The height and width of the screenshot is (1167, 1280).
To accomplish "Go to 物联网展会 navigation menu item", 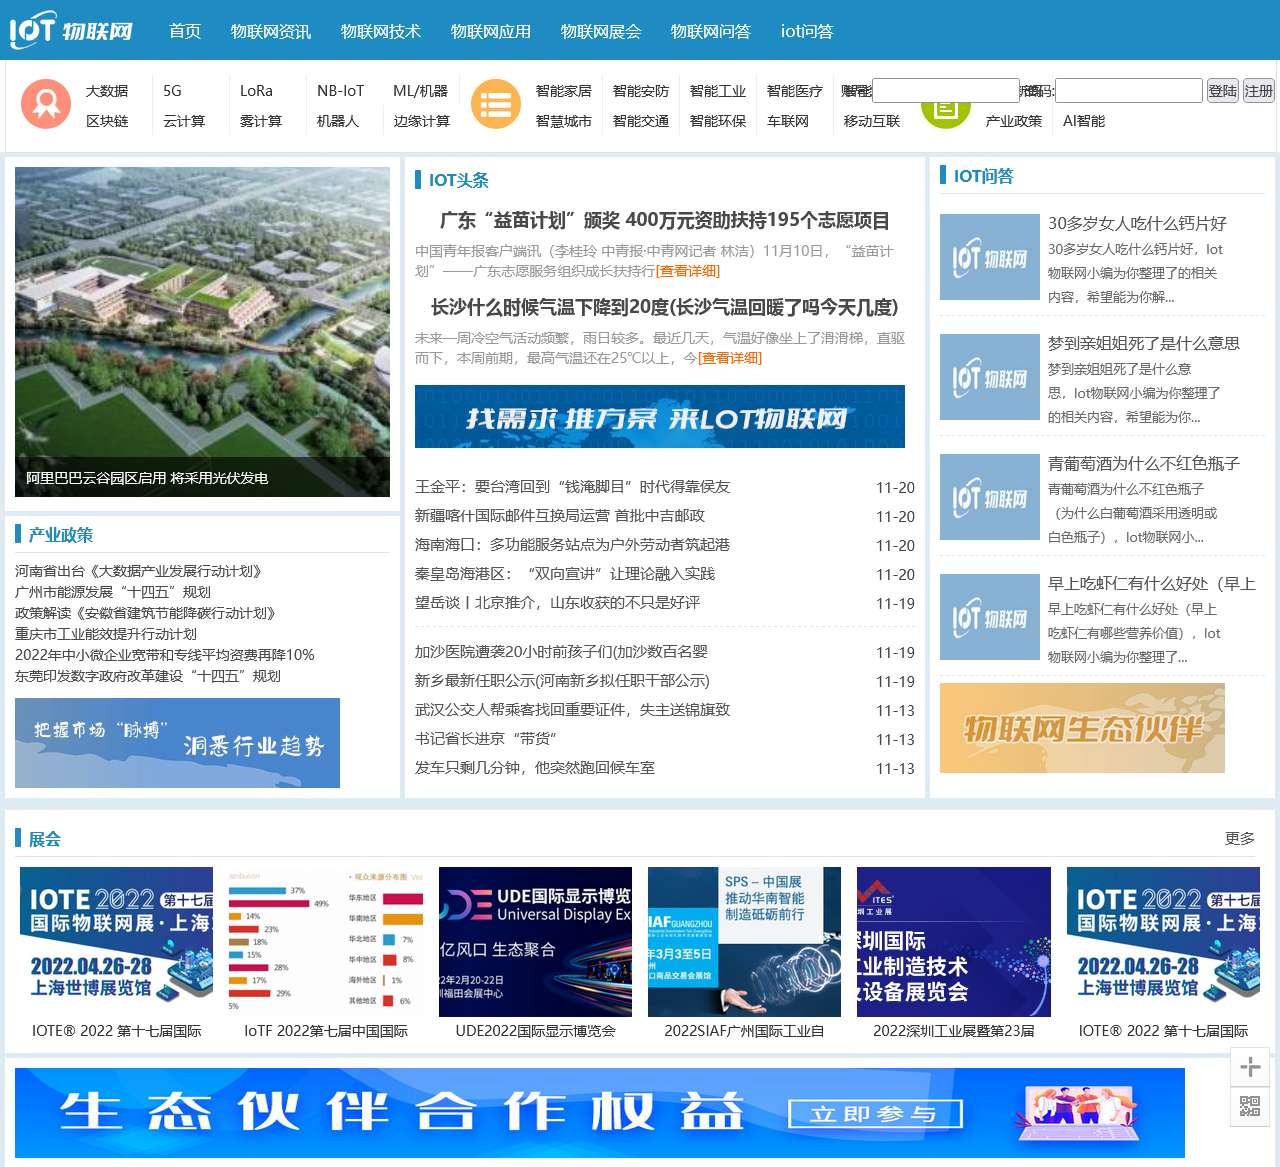I will (x=601, y=31).
